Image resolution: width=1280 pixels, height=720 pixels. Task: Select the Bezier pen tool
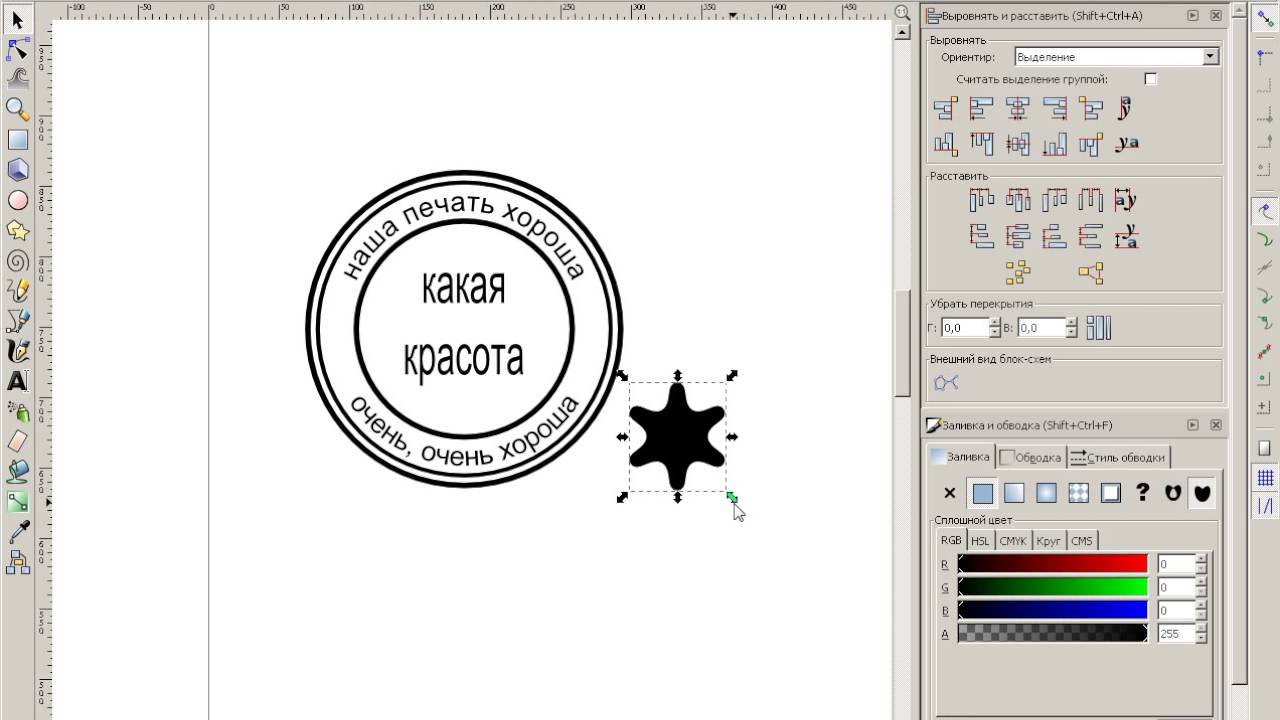pos(17,321)
